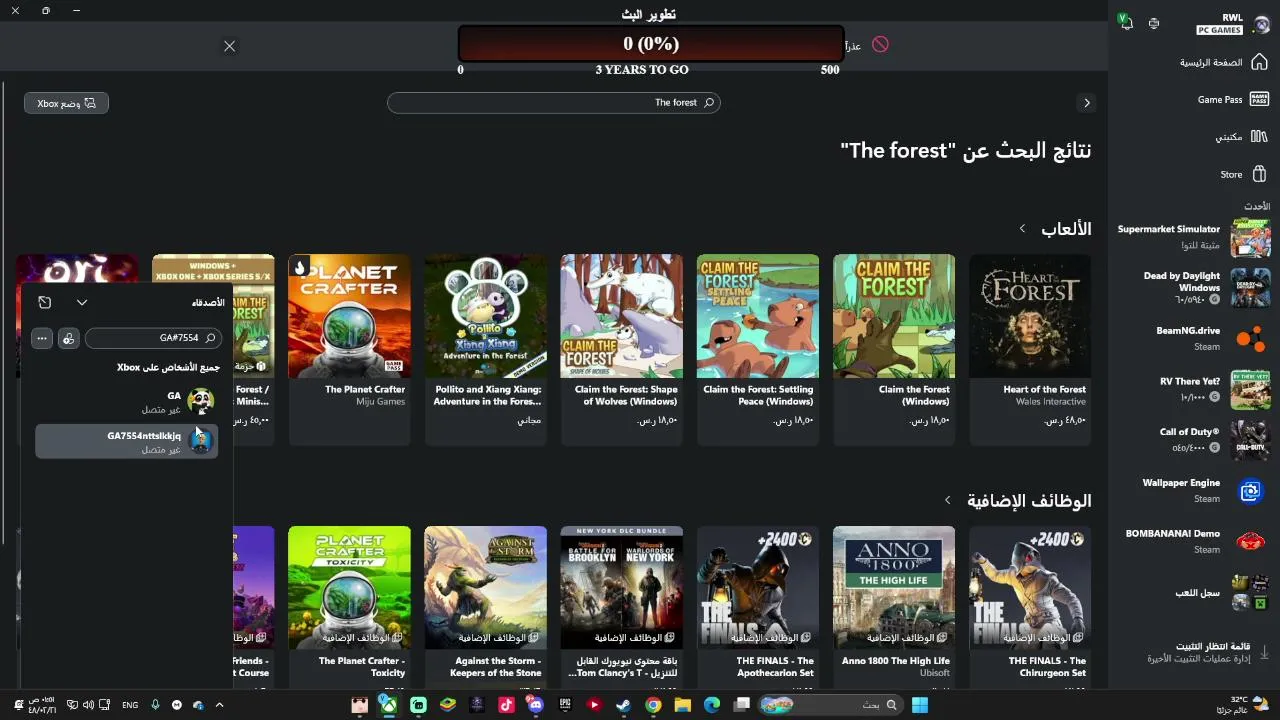The height and width of the screenshot is (720, 1280).
Task: Open the install queue label in sidebar
Action: (1198, 652)
